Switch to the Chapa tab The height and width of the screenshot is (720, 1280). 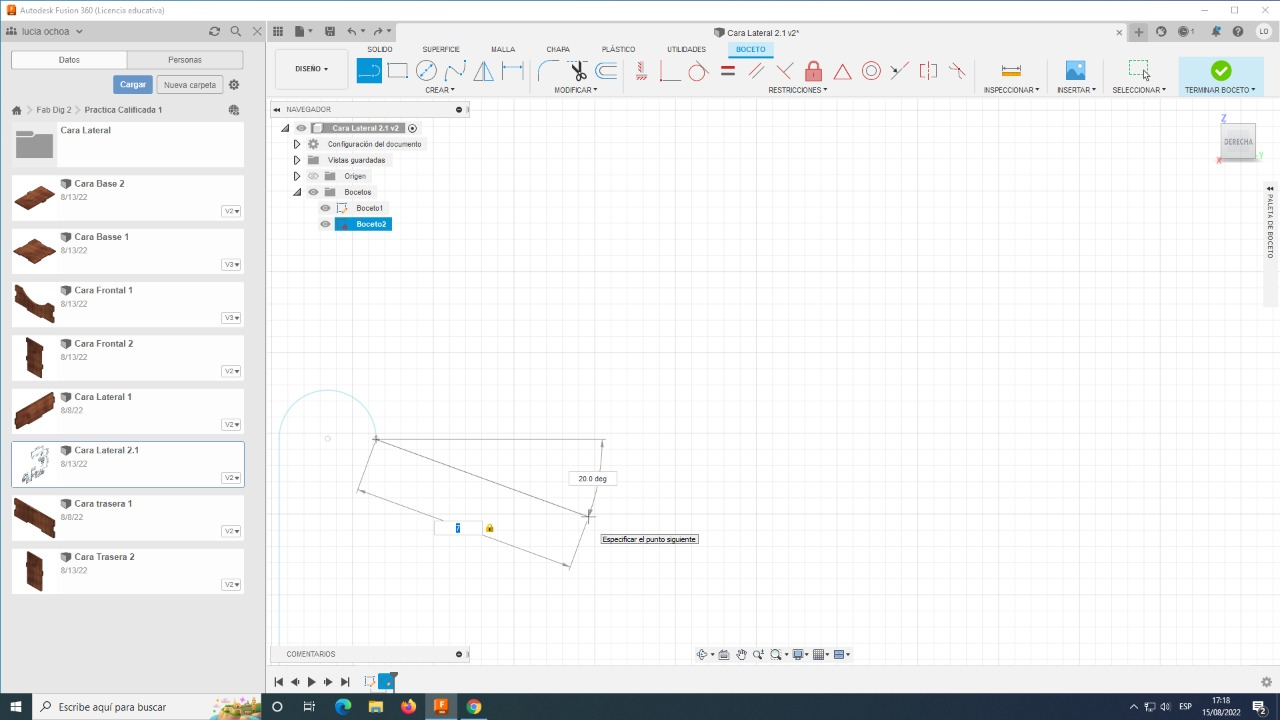pos(558,49)
